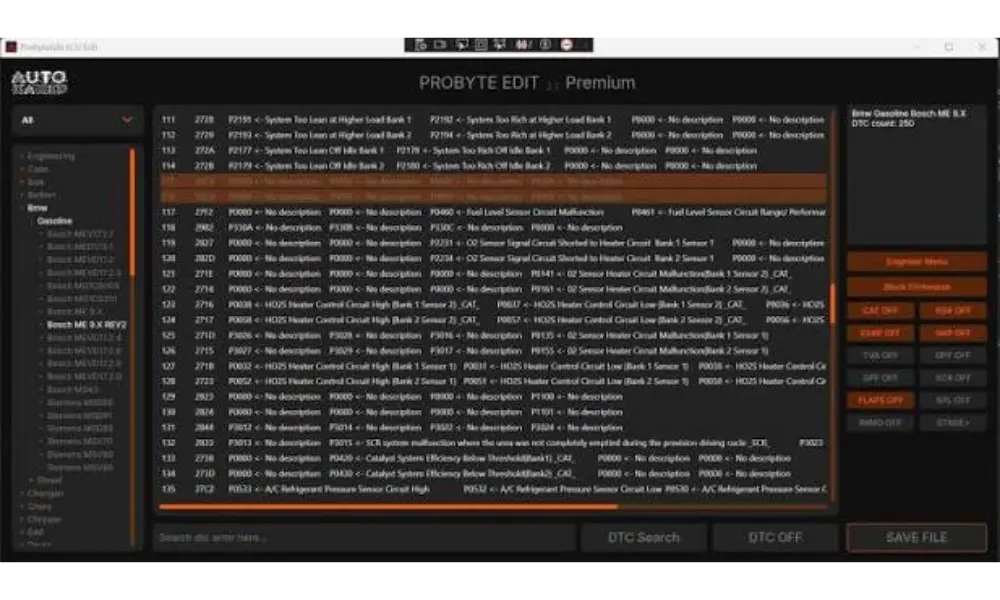
Task: Click the 'DTC count: 250' info text
Action: click(x=883, y=123)
